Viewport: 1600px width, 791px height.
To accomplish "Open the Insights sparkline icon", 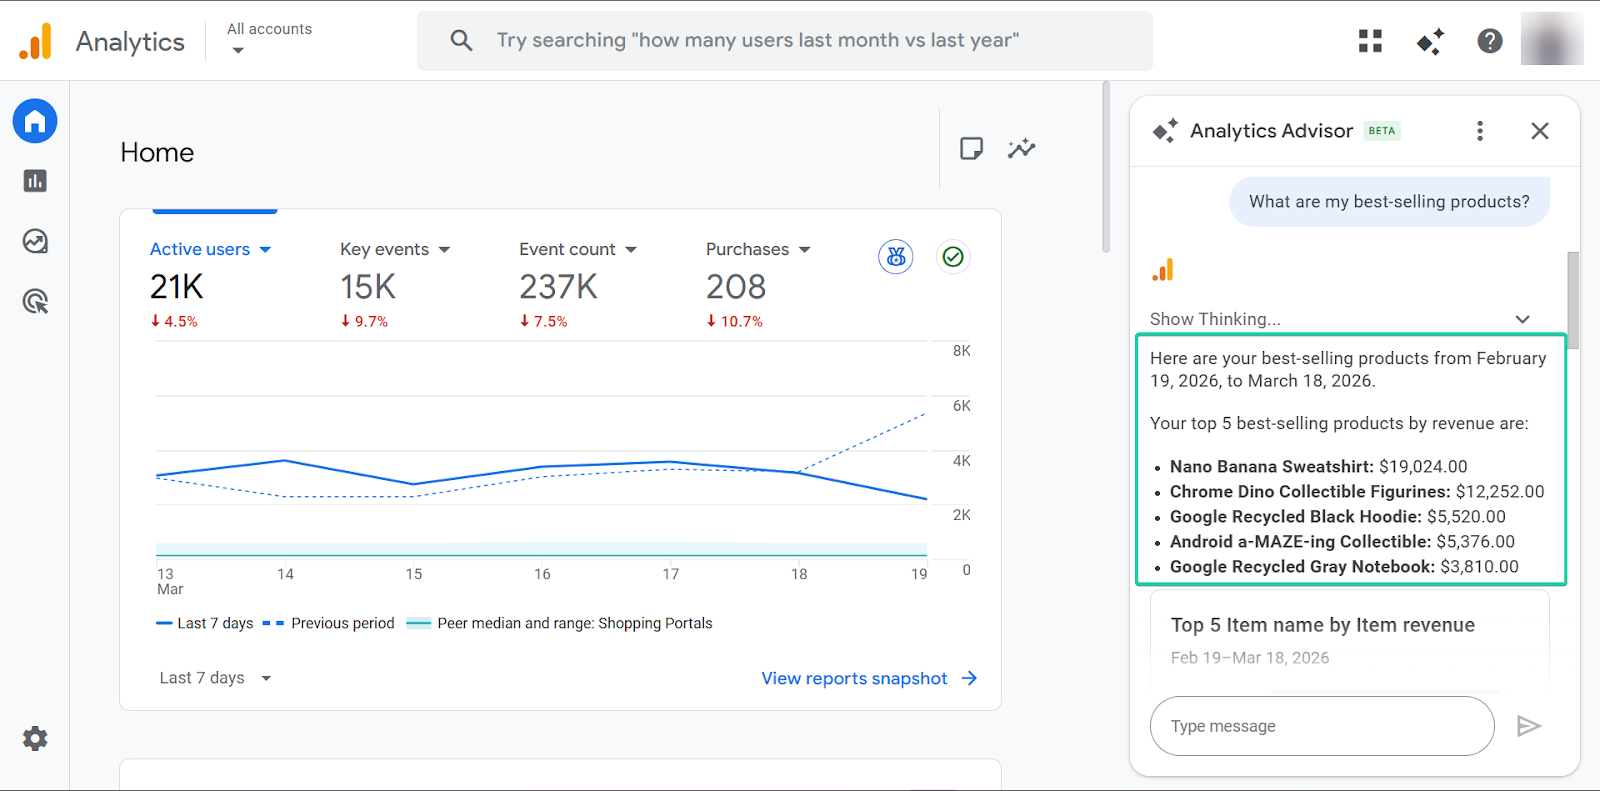I will pyautogui.click(x=1021, y=149).
